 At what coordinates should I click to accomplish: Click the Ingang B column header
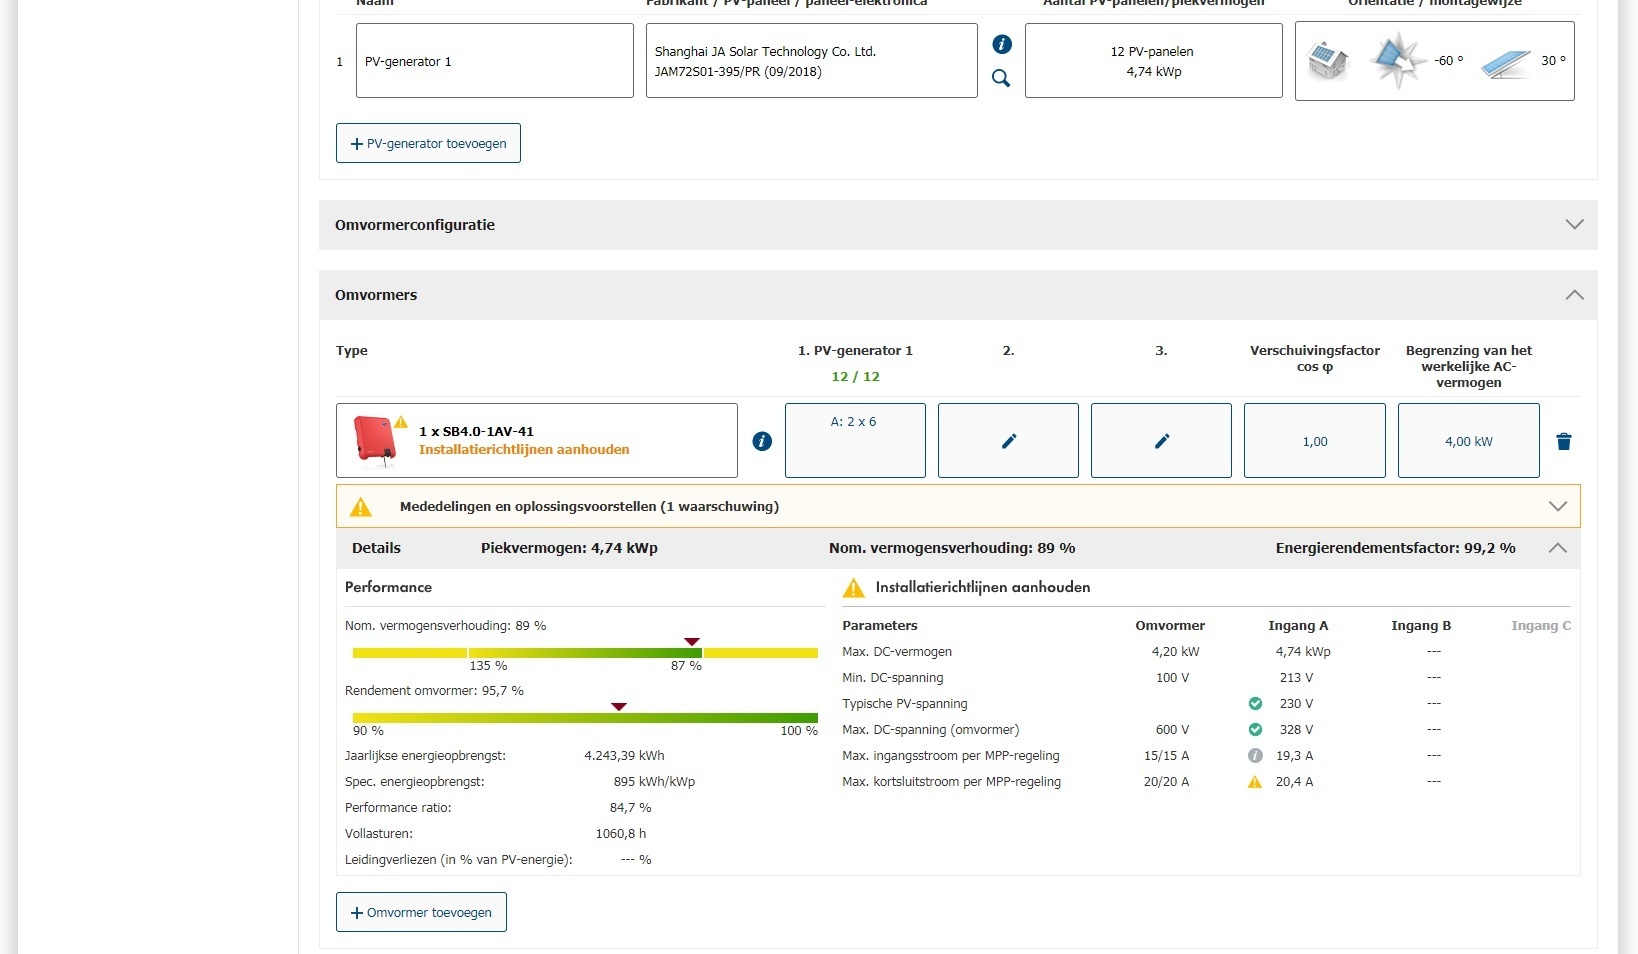click(x=1421, y=626)
